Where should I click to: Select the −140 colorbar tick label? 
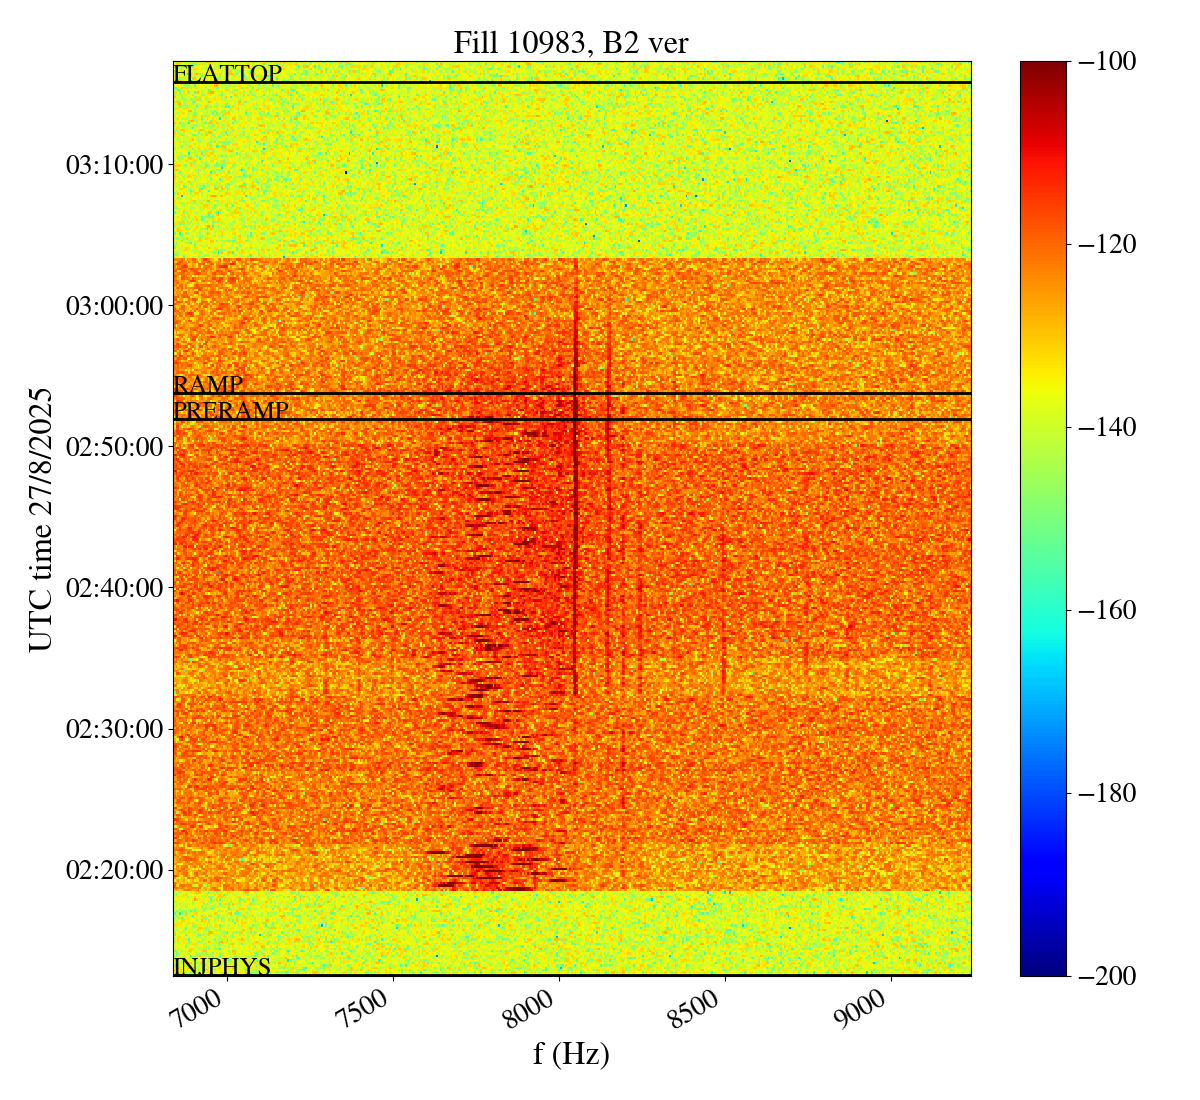click(x=1107, y=427)
